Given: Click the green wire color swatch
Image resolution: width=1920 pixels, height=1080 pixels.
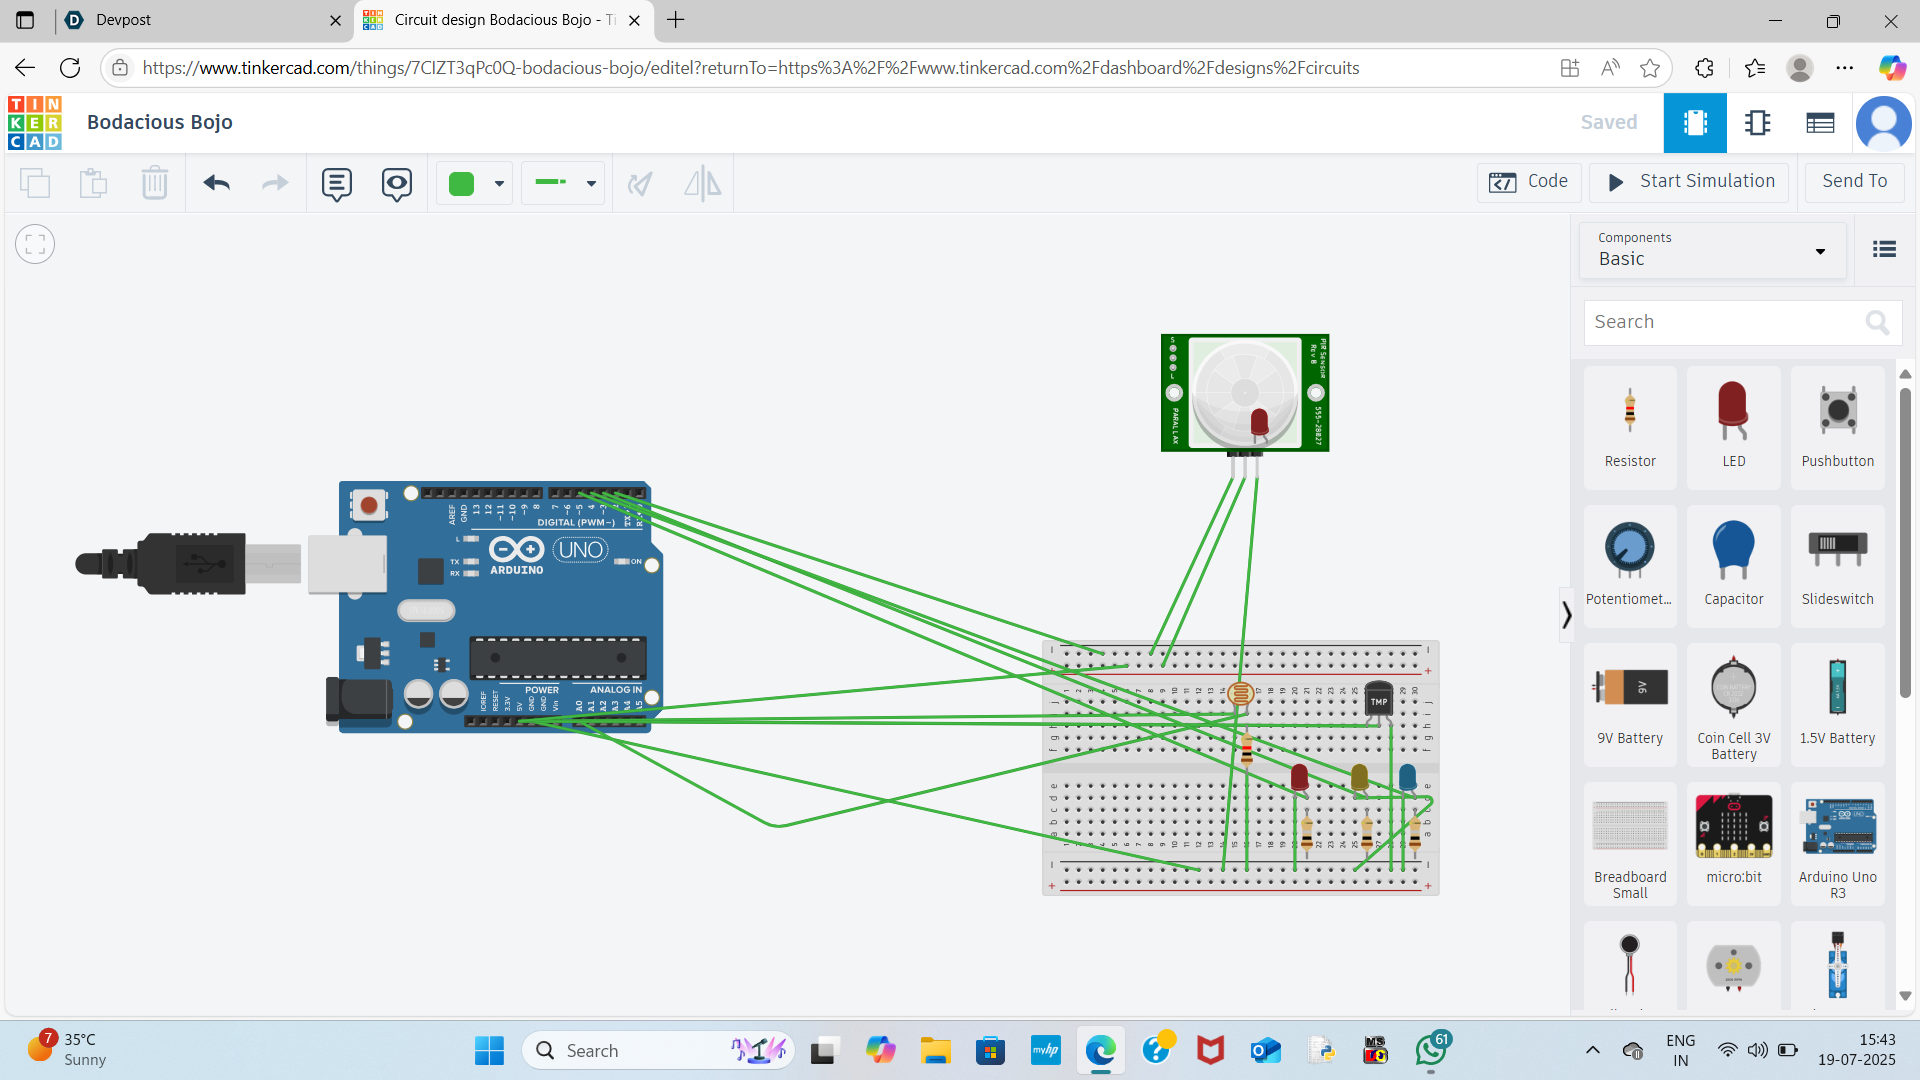Looking at the screenshot, I should [x=461, y=183].
